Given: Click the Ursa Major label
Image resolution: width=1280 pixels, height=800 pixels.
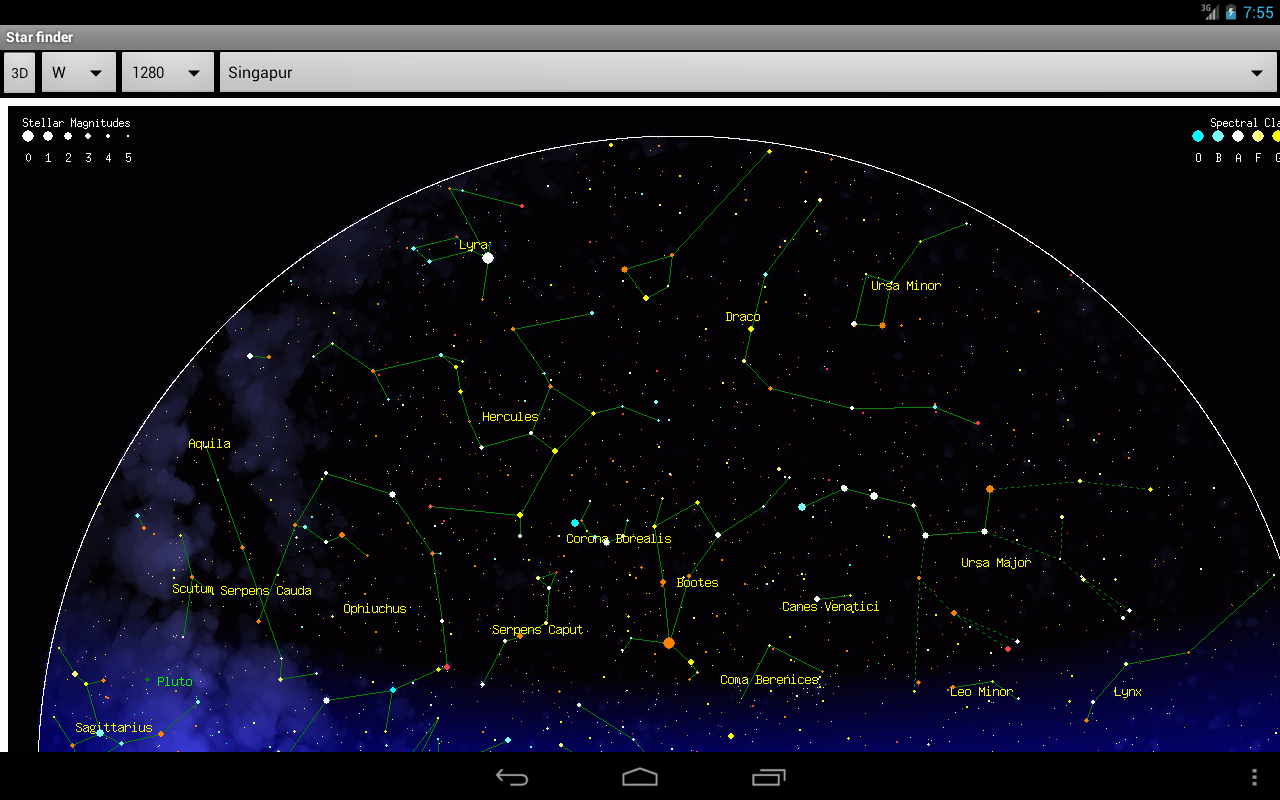Looking at the screenshot, I should [x=996, y=563].
